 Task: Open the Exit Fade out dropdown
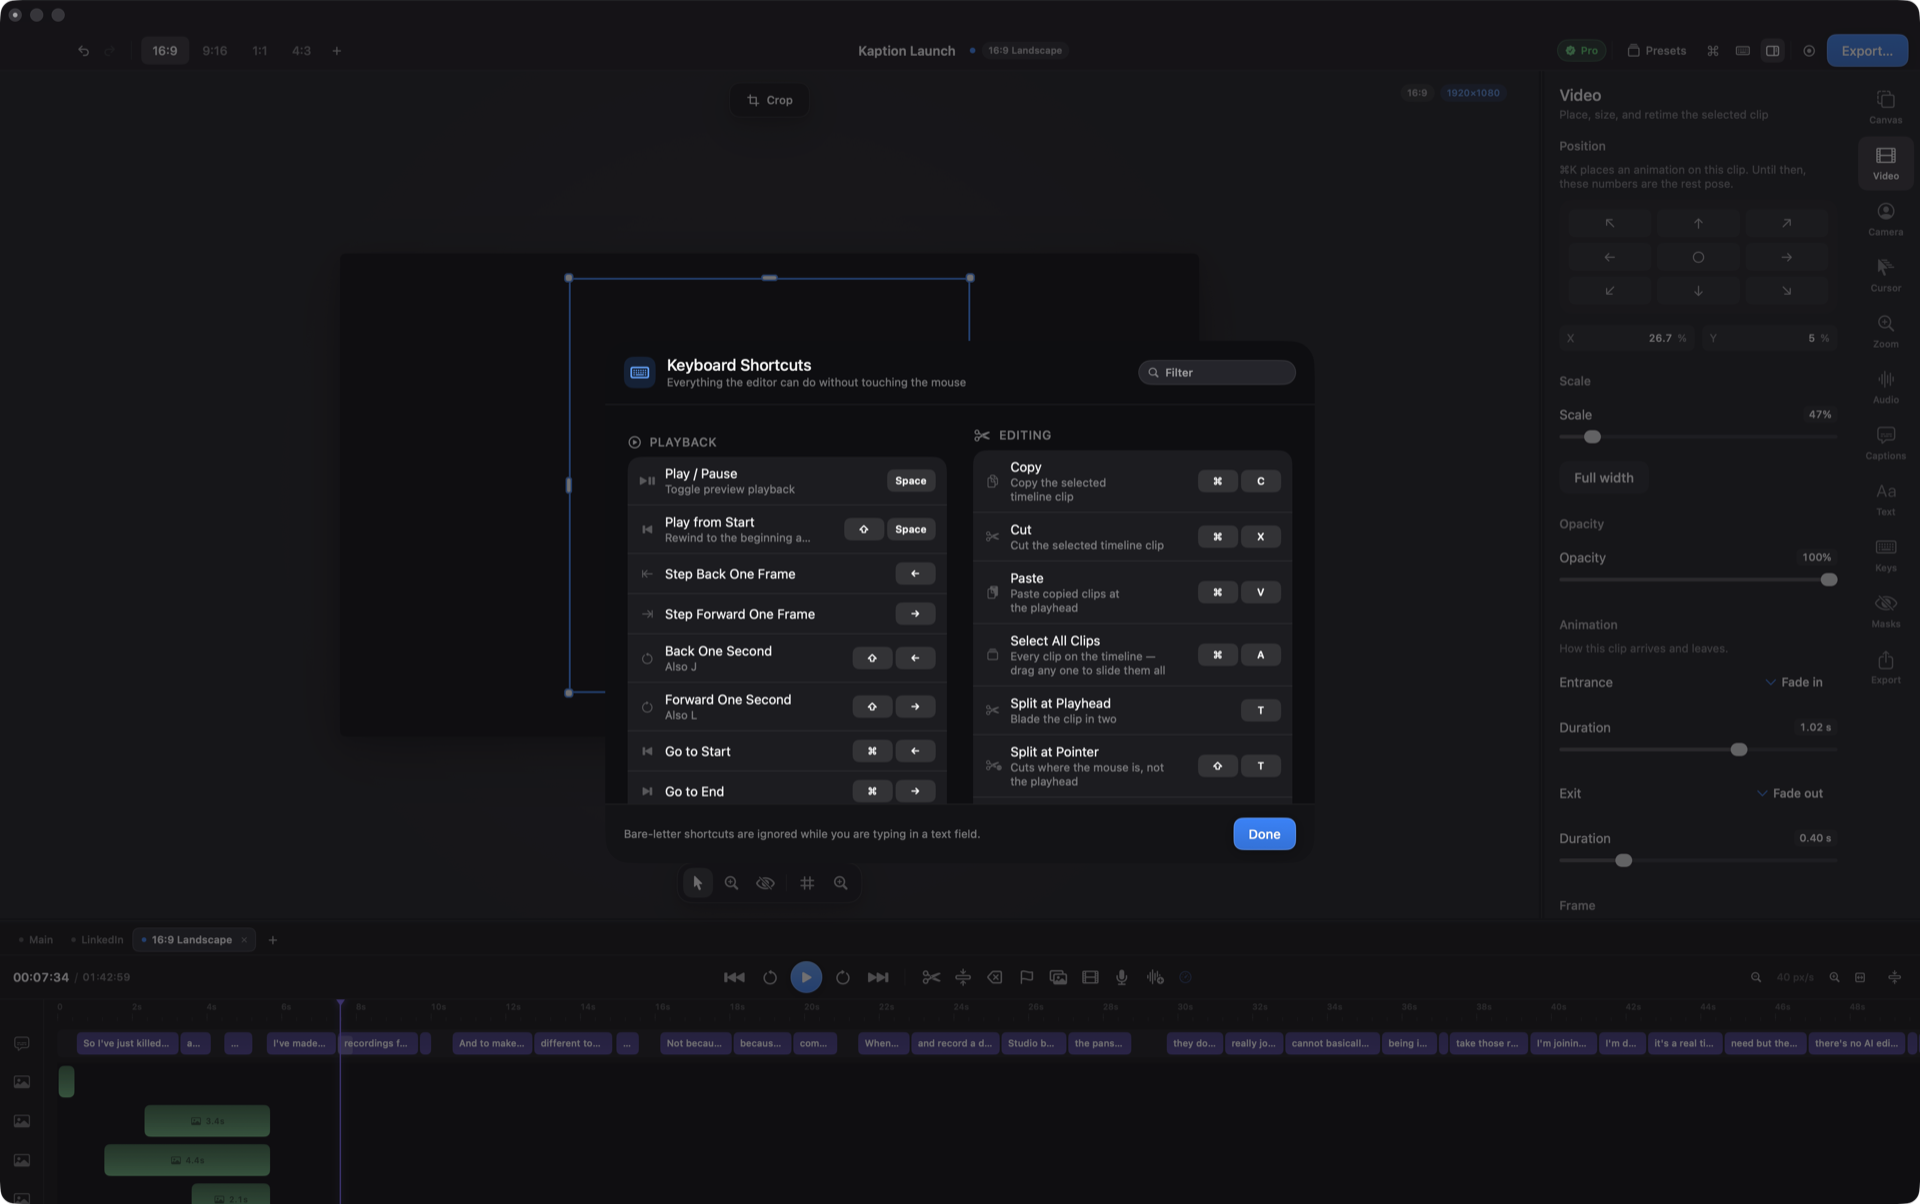[1790, 793]
